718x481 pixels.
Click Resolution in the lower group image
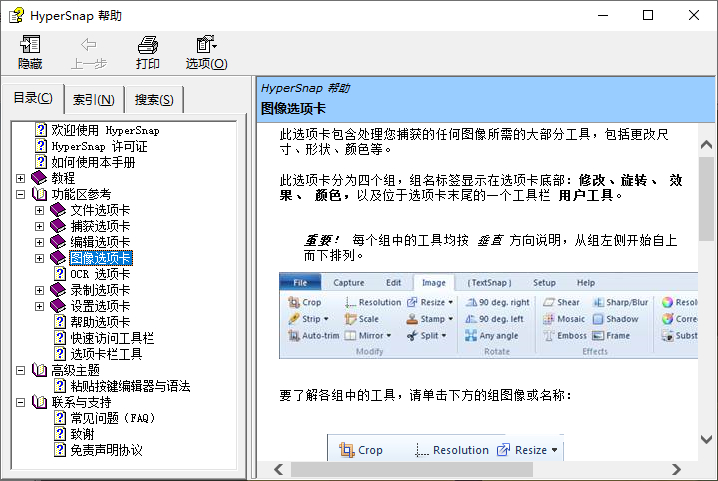(452, 450)
